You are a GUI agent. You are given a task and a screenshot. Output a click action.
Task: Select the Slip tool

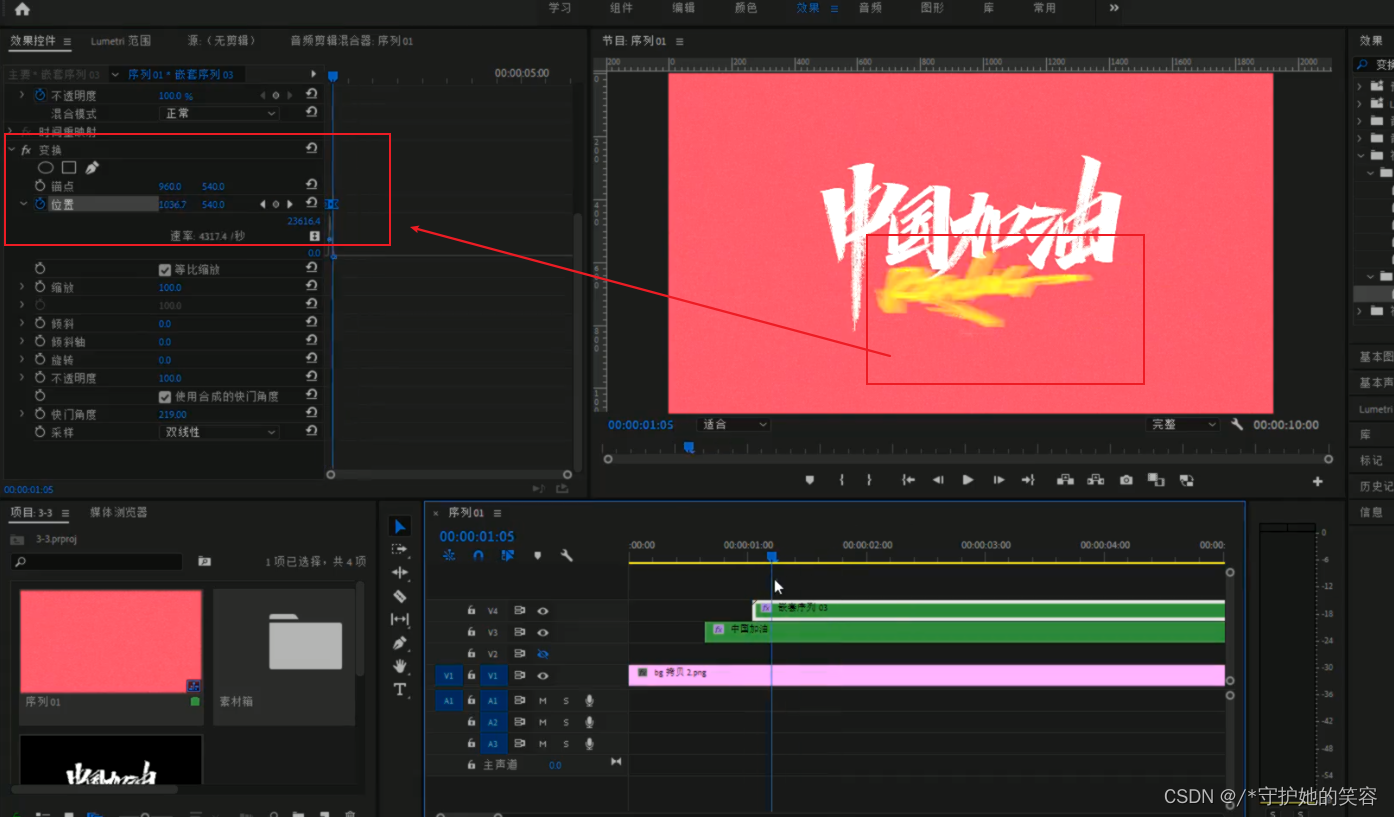[x=400, y=620]
